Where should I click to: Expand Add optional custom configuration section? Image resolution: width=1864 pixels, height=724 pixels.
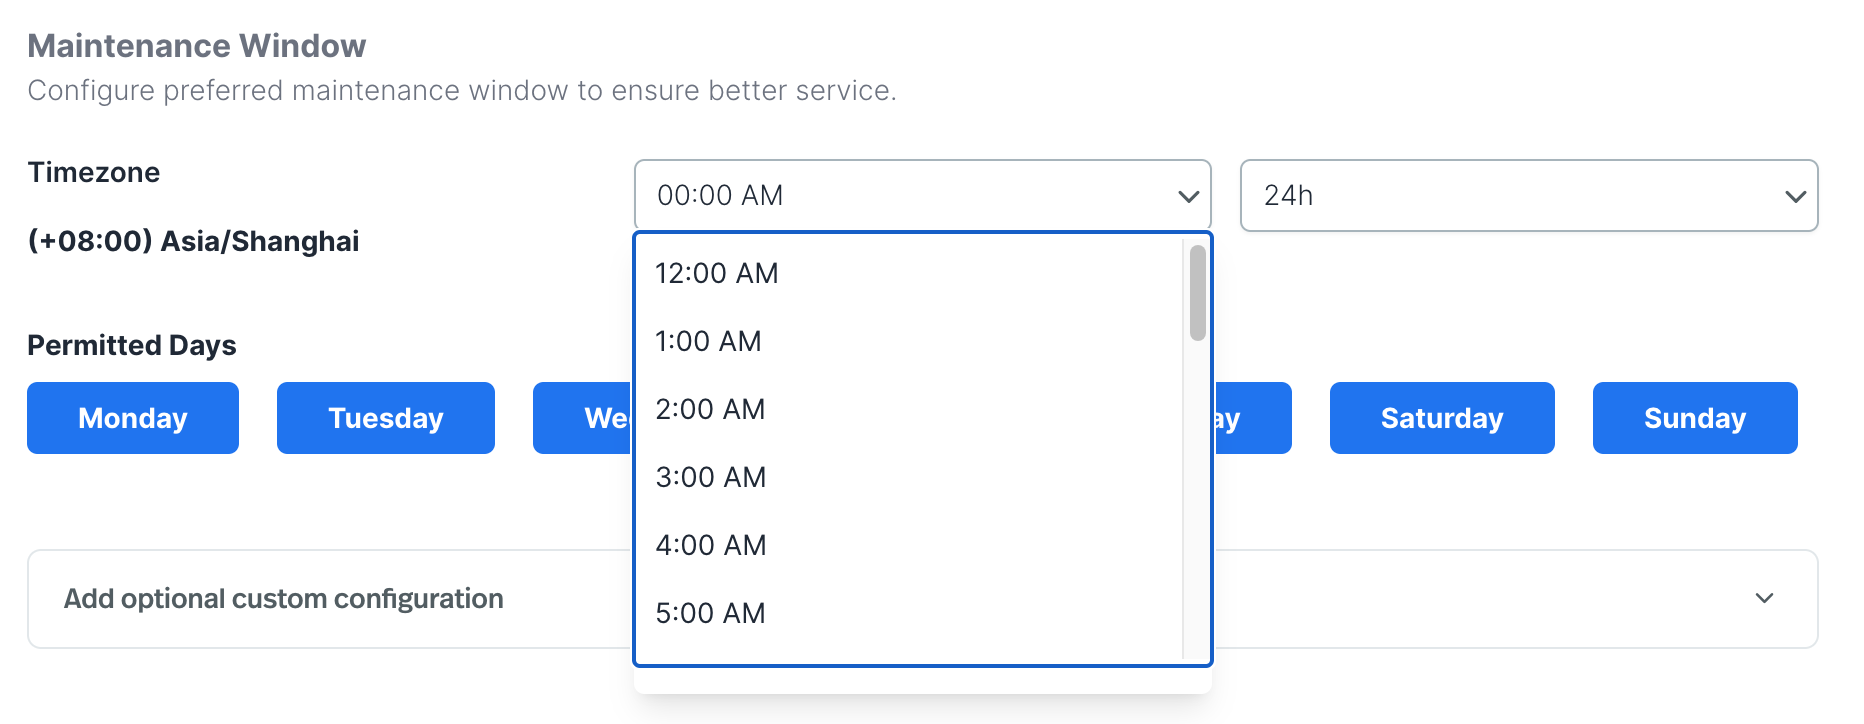coord(284,599)
